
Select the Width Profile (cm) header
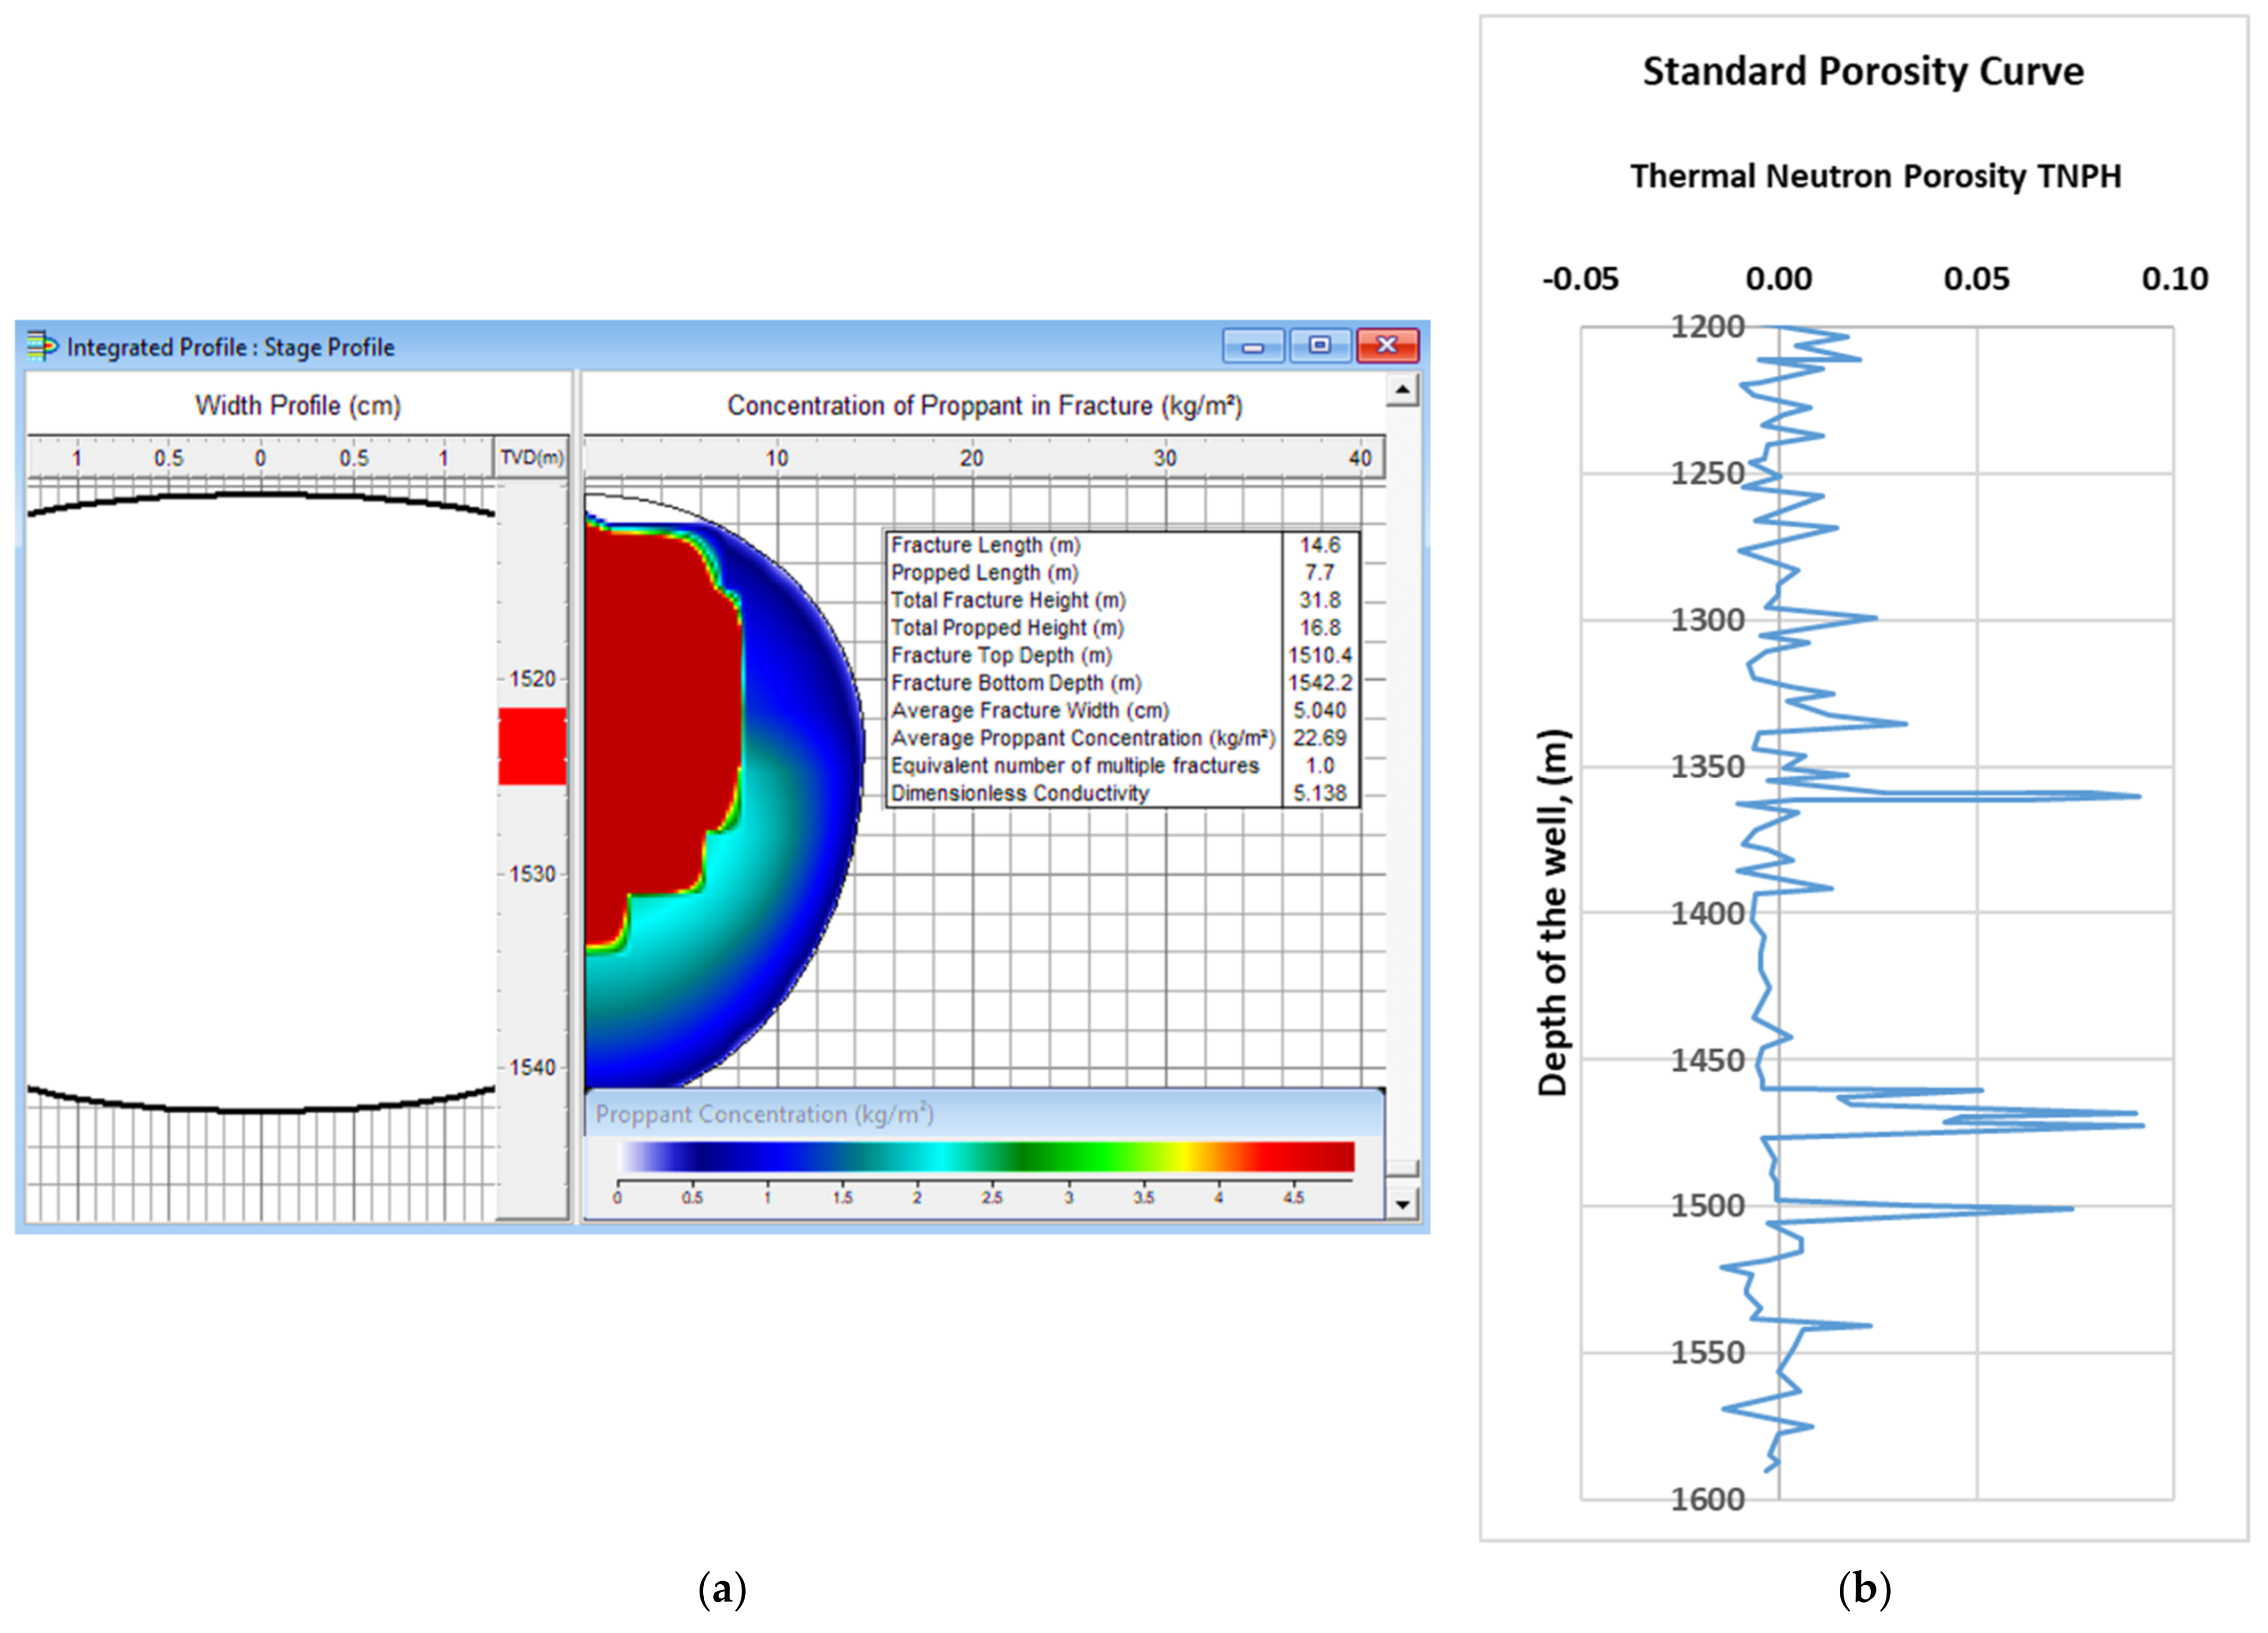[298, 405]
